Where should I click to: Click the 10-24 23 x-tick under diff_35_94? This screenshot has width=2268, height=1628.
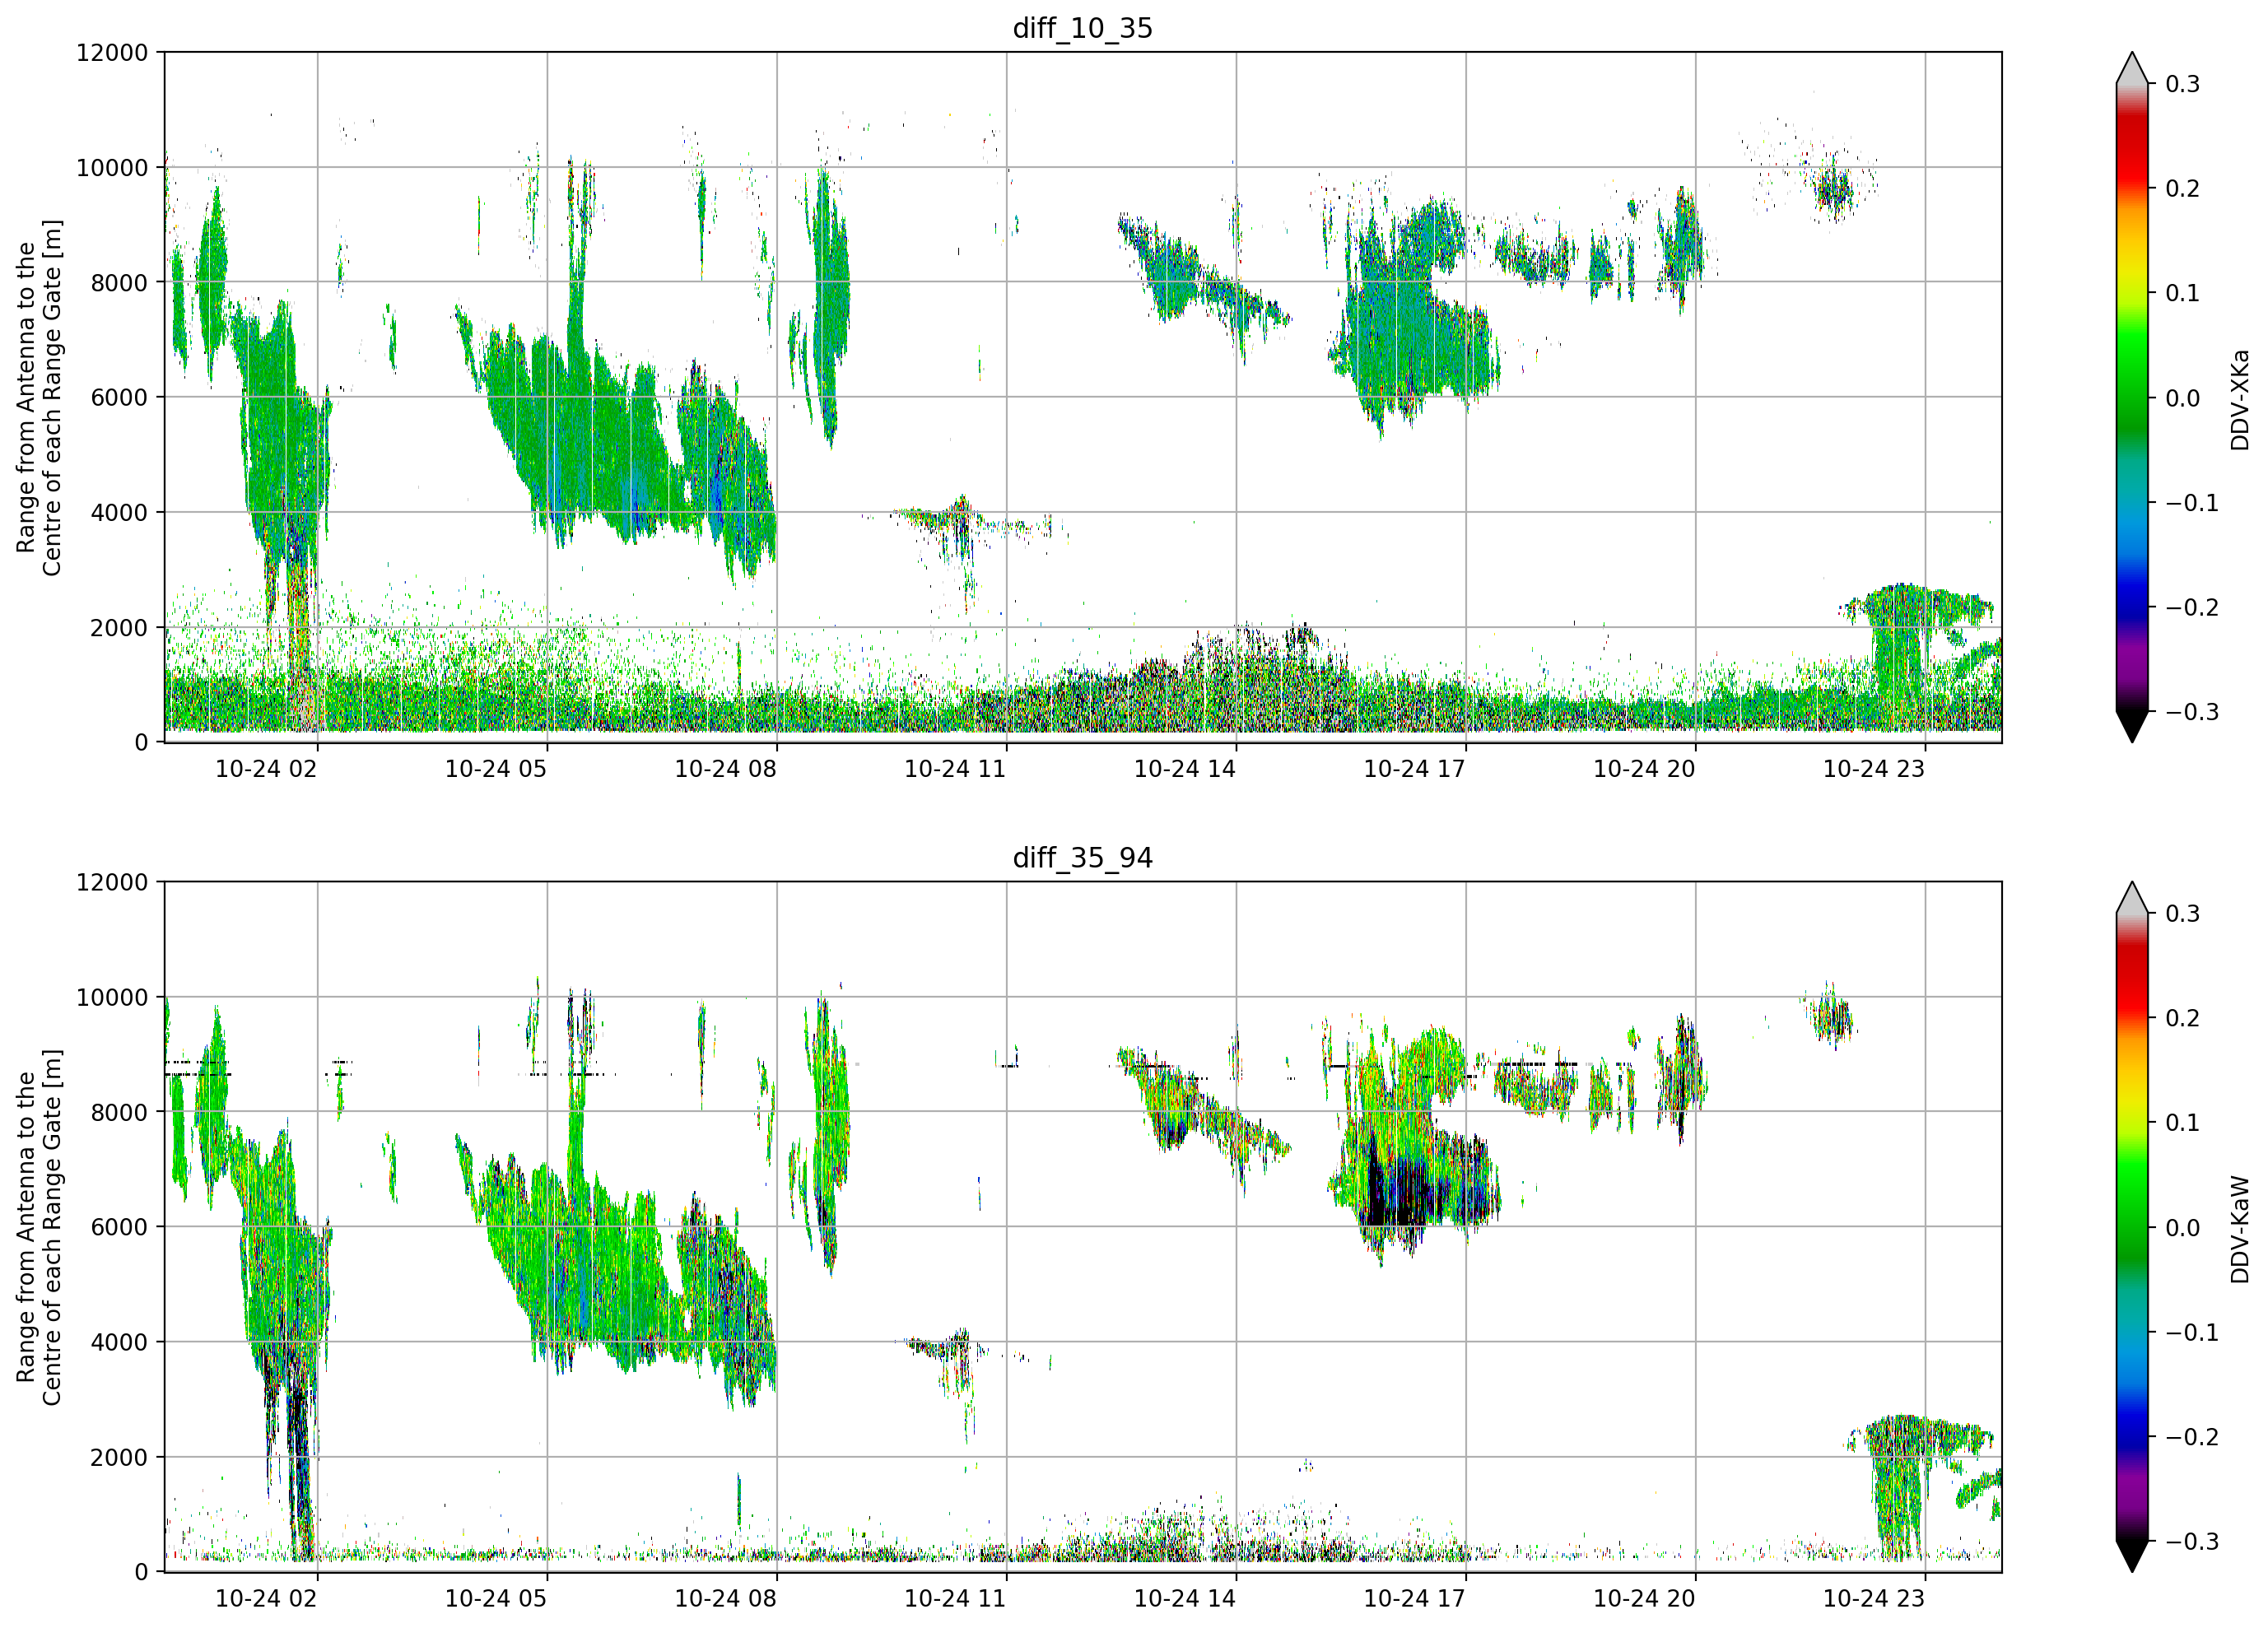coord(1874,1599)
